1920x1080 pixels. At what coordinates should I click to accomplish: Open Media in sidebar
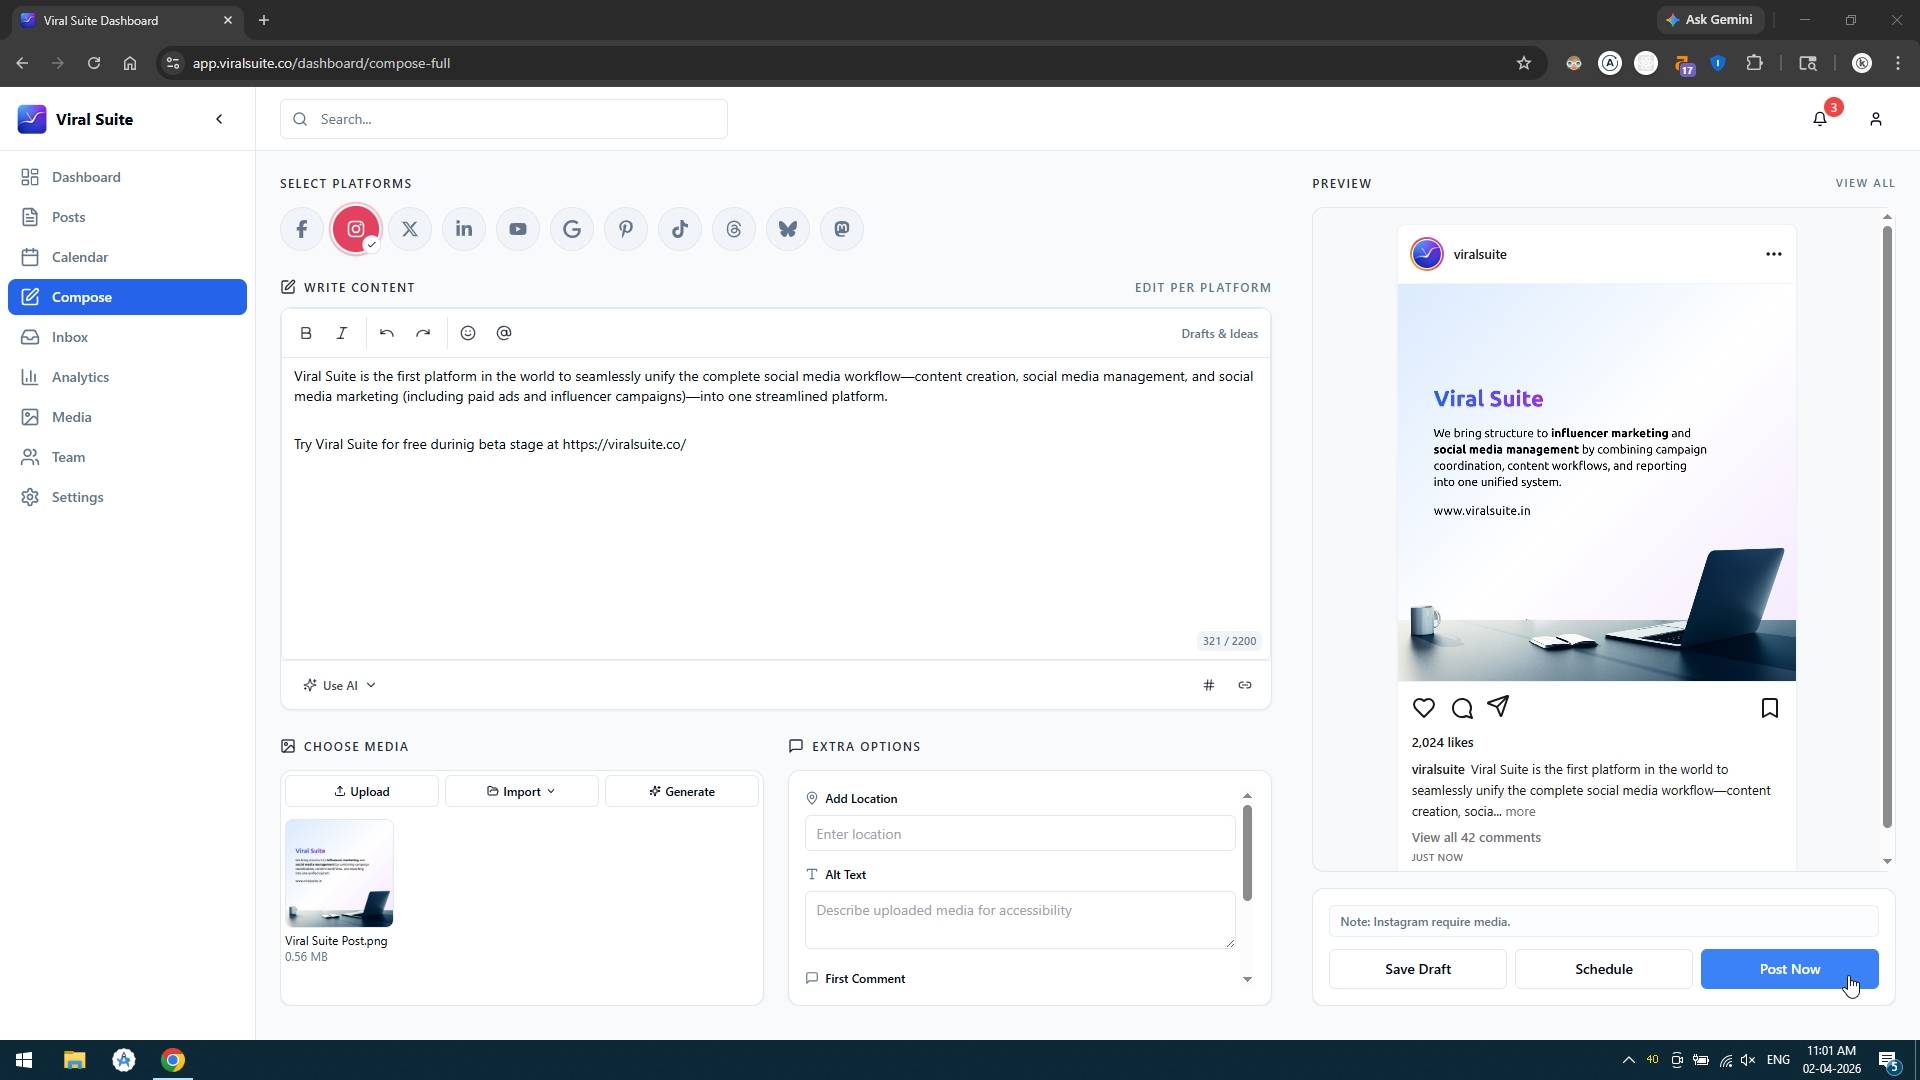click(x=127, y=417)
